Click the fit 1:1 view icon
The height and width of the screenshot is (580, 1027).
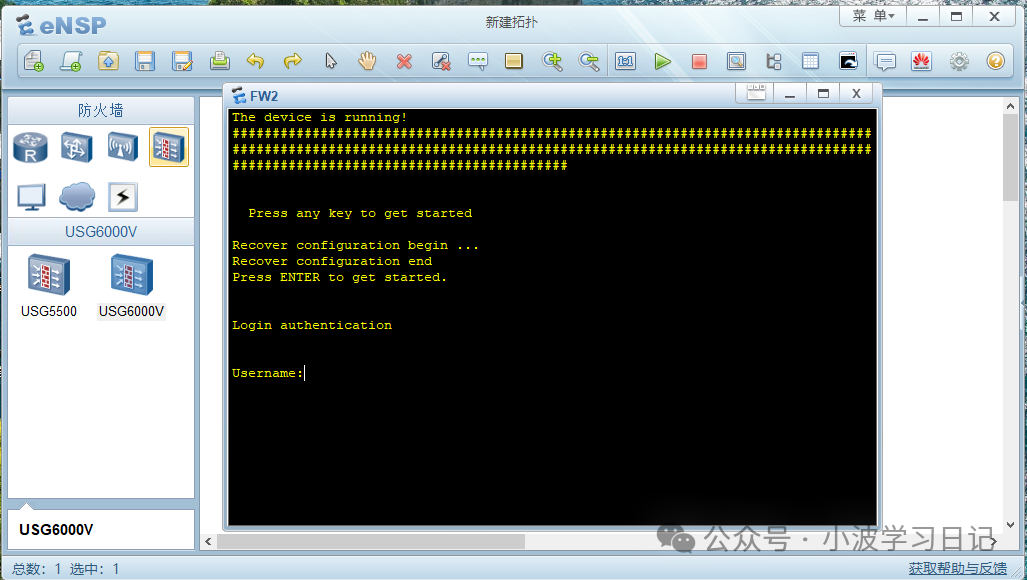tap(626, 62)
